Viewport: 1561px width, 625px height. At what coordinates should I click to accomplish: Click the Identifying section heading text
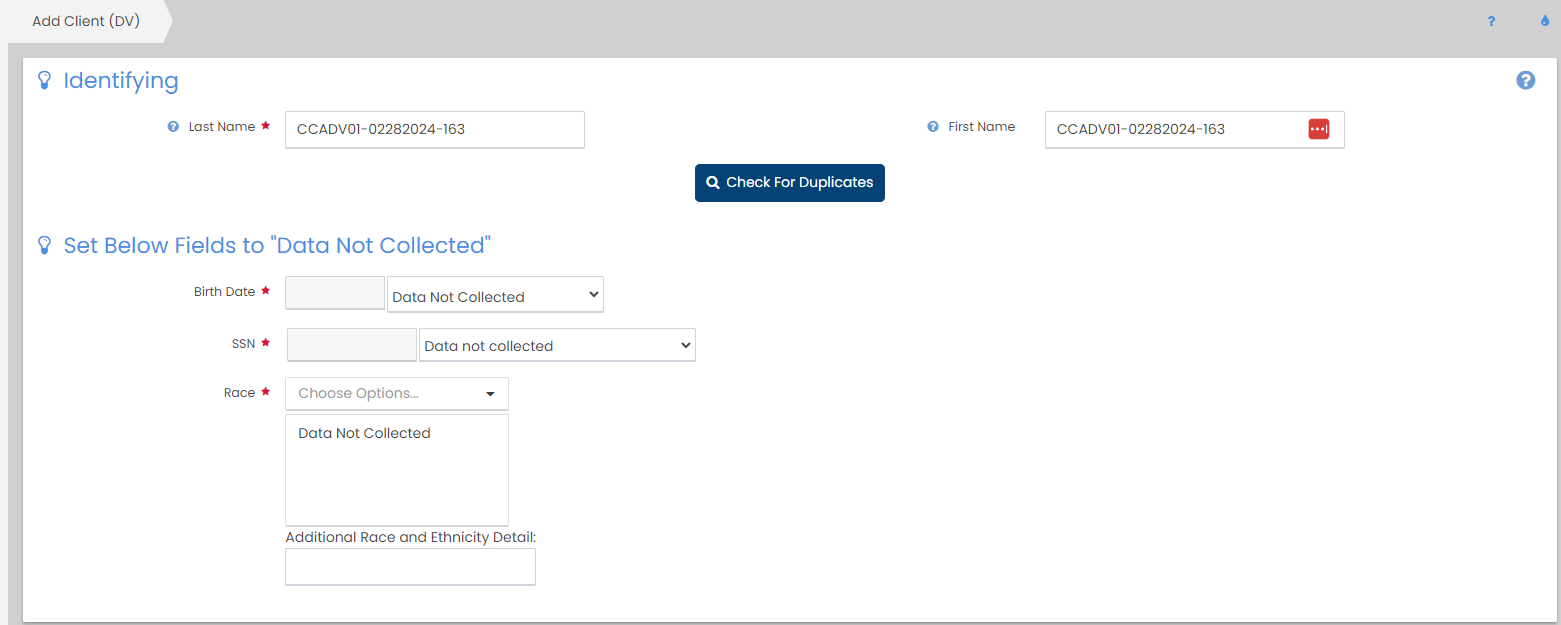point(121,81)
